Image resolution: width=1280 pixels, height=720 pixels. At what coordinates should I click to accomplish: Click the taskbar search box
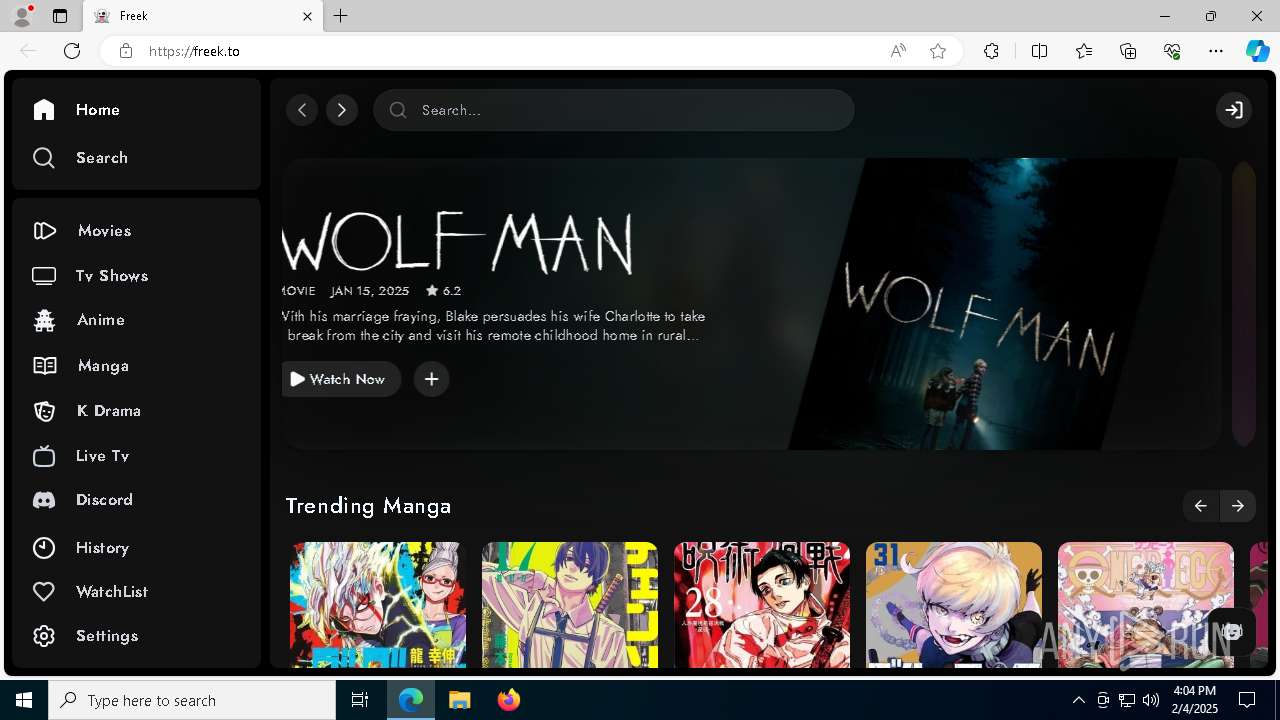click(x=192, y=700)
